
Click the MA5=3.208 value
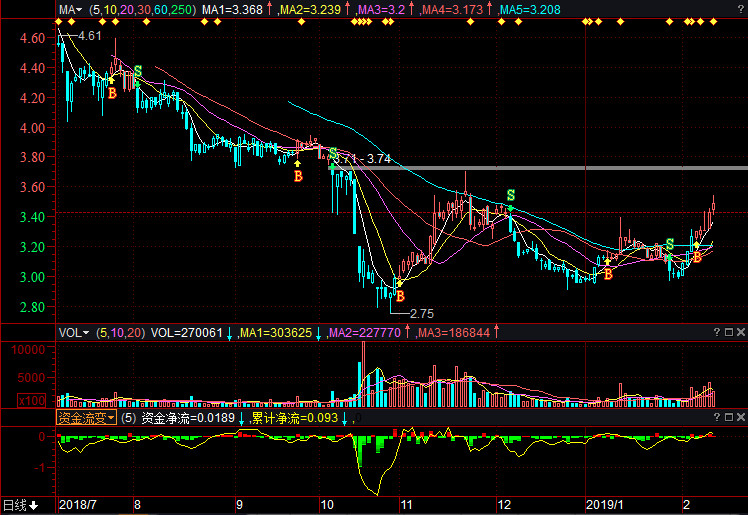(x=530, y=10)
